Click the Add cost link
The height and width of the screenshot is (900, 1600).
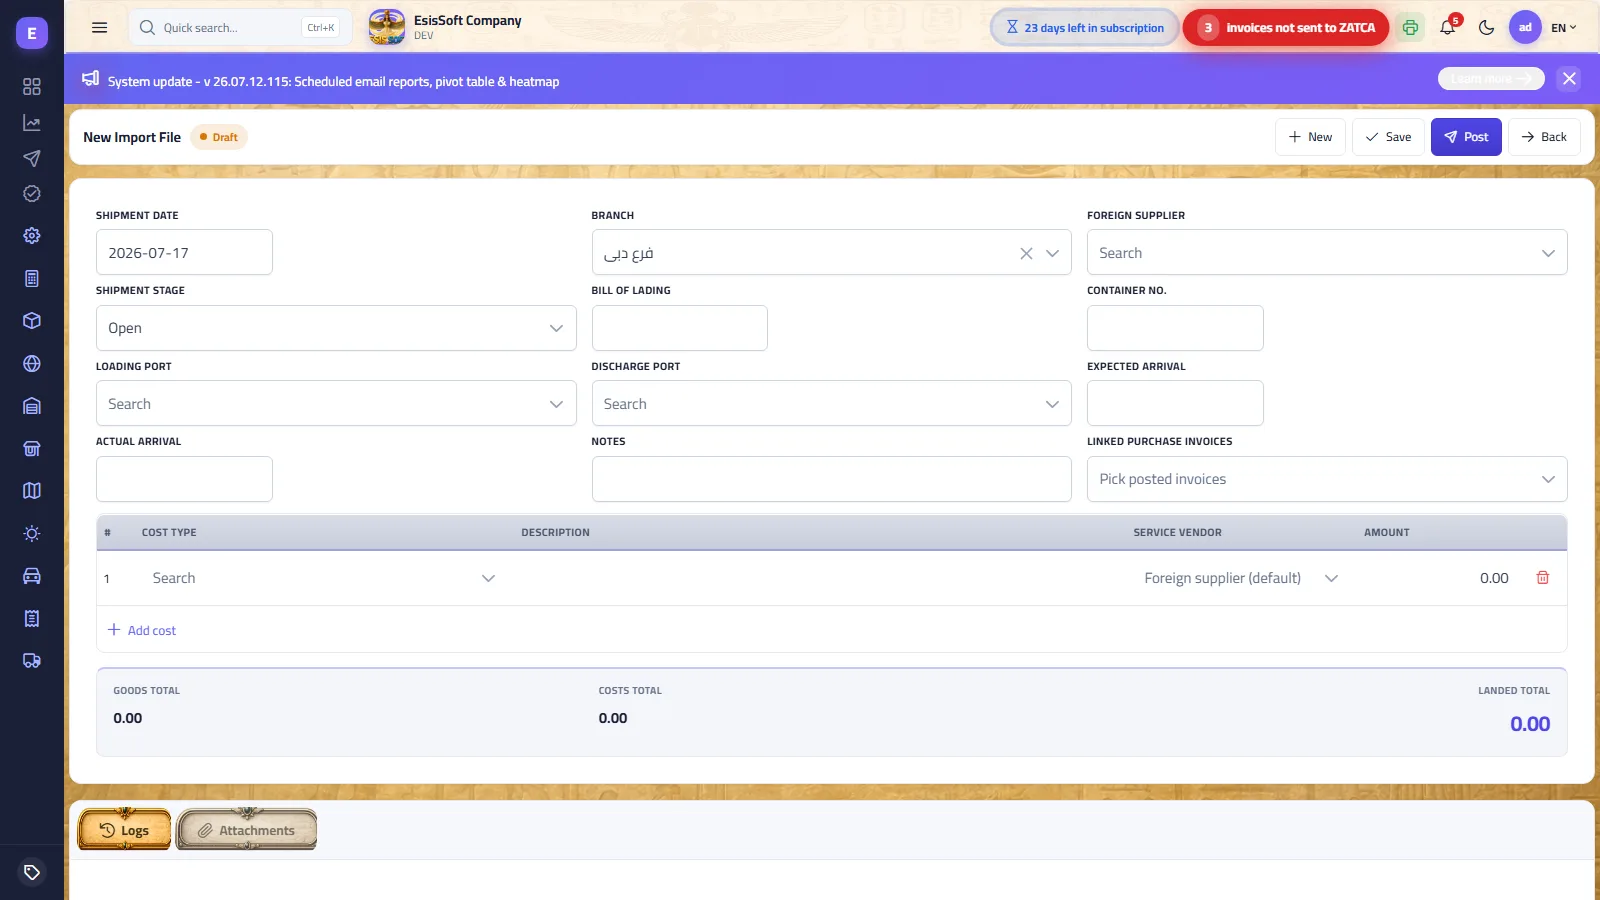(142, 630)
